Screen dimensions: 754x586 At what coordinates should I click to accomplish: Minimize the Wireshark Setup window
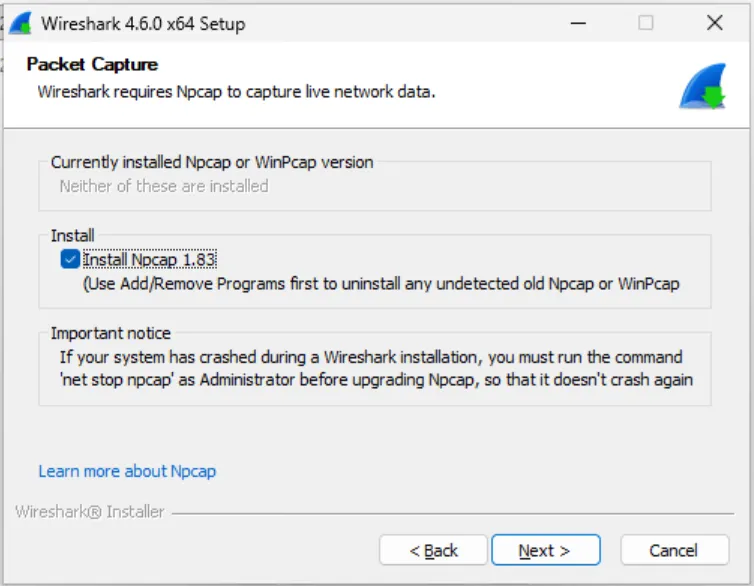pyautogui.click(x=578, y=23)
